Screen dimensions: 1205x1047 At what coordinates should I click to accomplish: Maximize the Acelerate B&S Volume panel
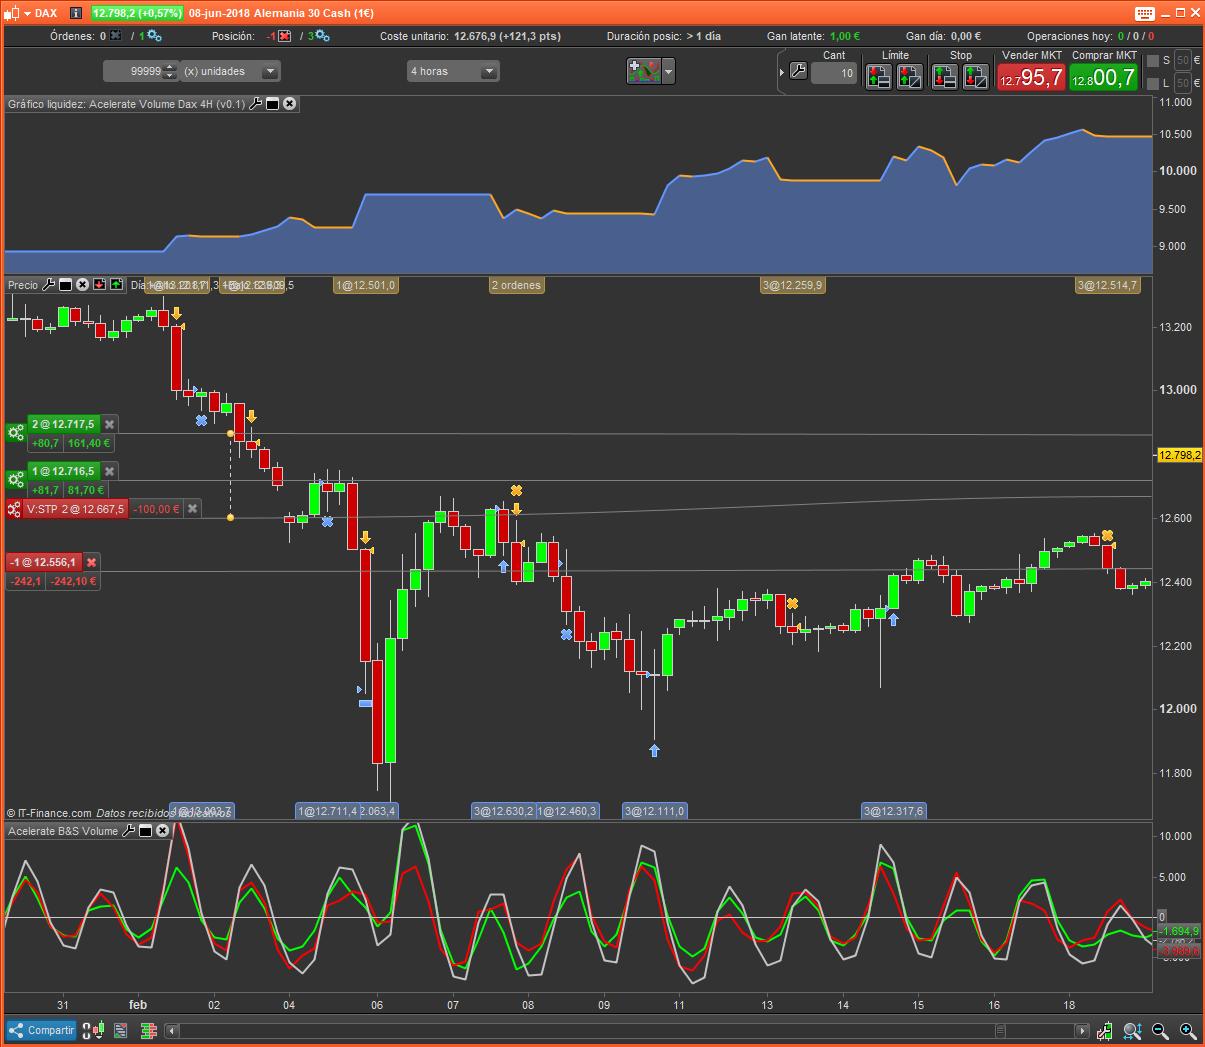pyautogui.click(x=145, y=831)
